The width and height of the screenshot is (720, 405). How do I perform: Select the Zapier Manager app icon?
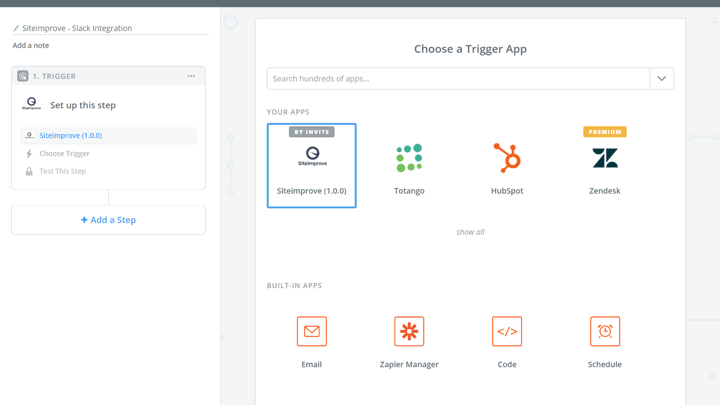[409, 332]
